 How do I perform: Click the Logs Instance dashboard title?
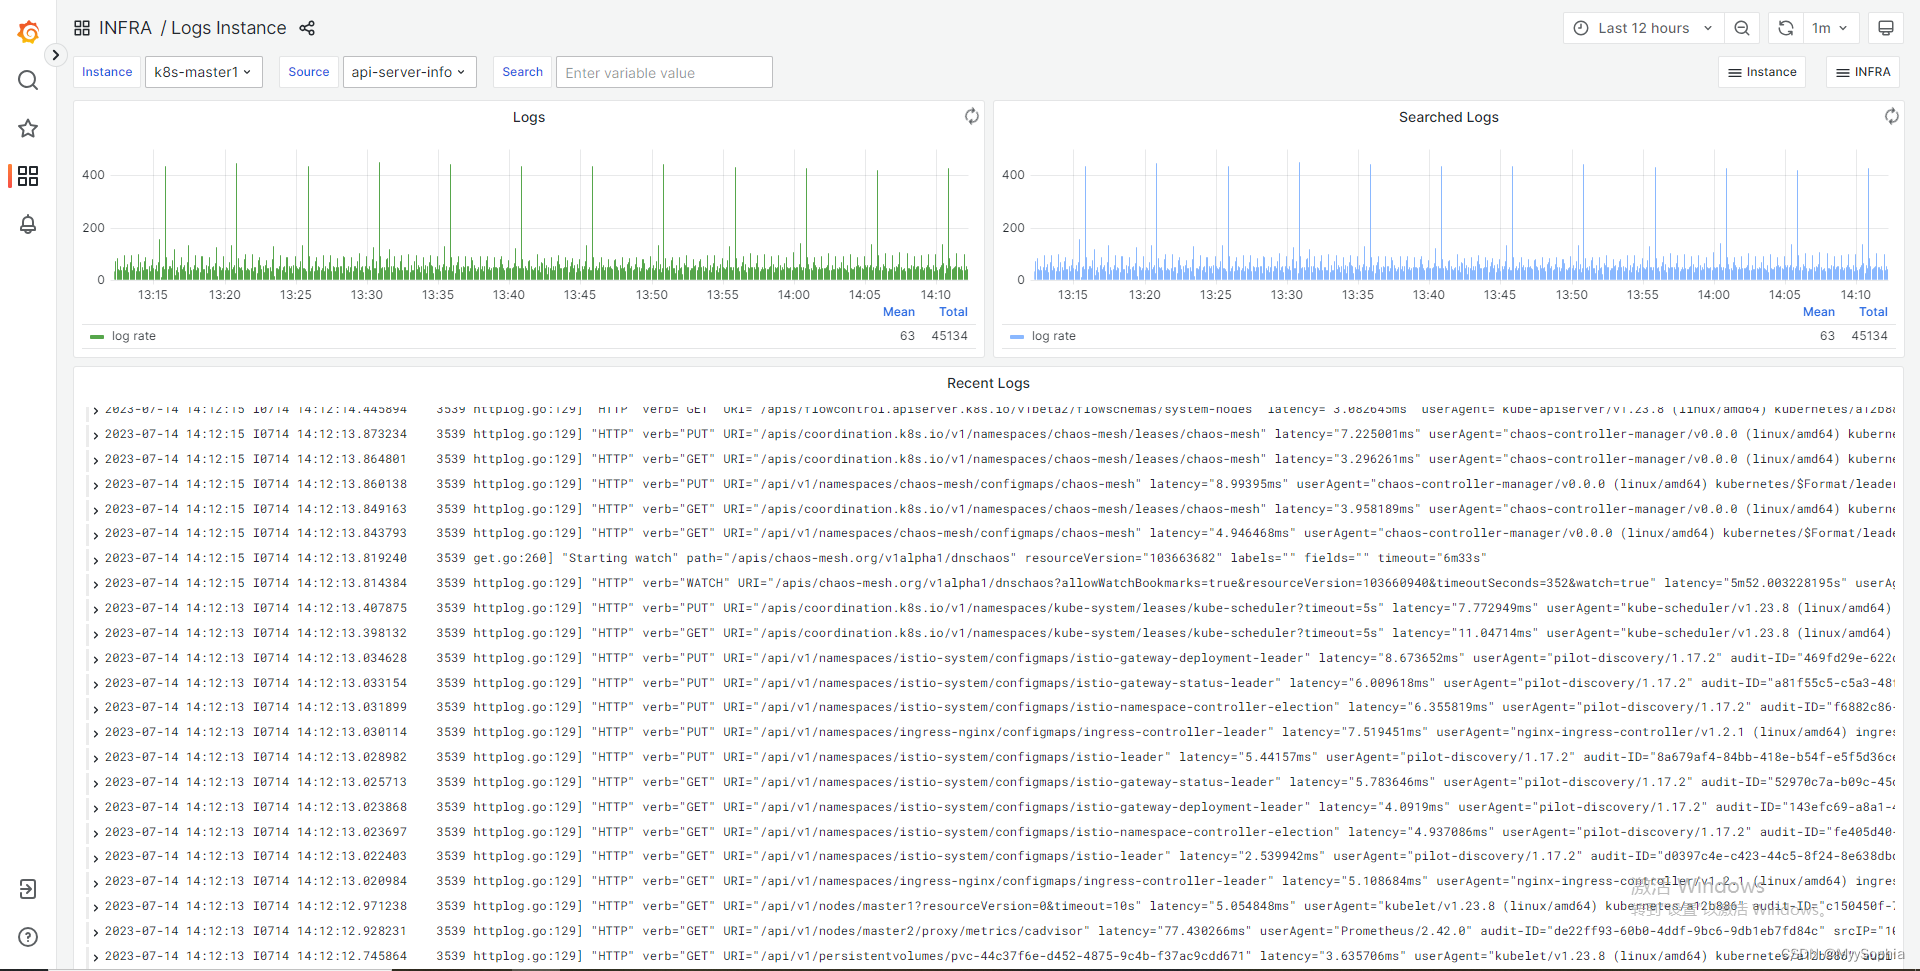[x=229, y=28]
